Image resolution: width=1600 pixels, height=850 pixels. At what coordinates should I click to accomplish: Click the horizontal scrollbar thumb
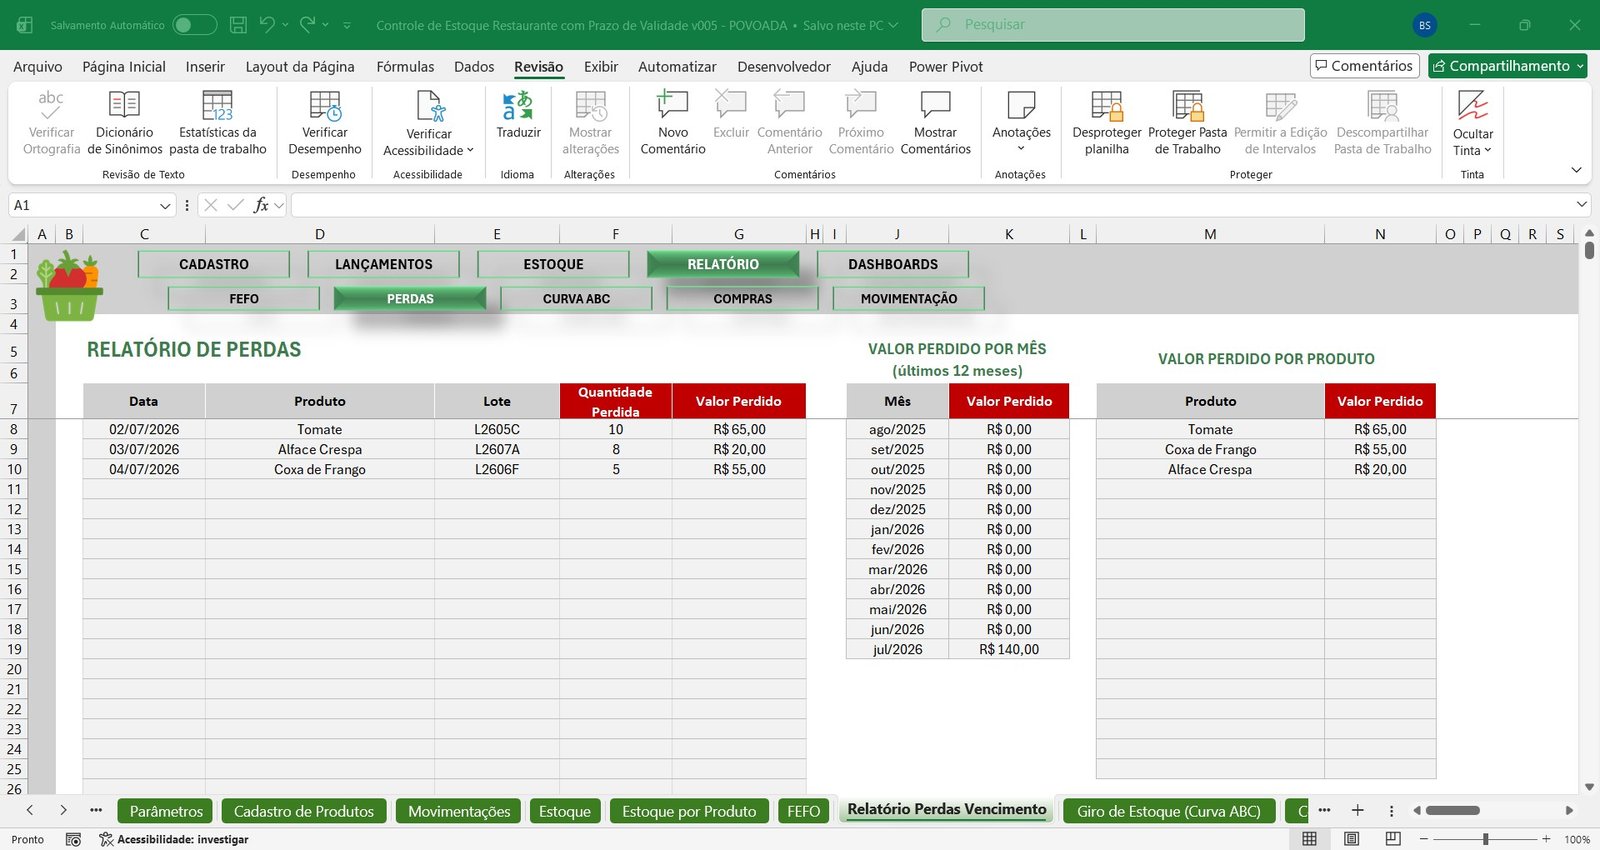(1452, 810)
